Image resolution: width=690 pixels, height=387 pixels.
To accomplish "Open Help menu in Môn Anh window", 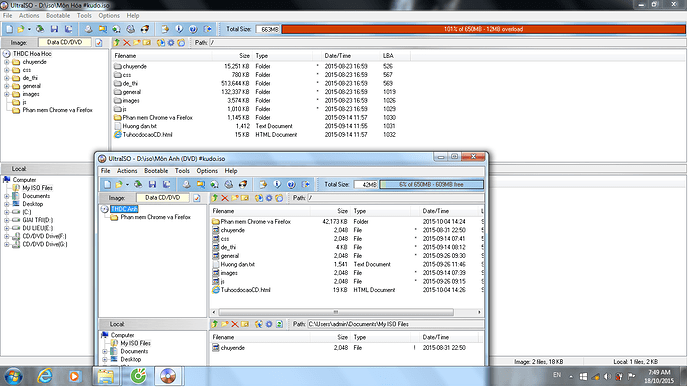I will (x=231, y=171).
